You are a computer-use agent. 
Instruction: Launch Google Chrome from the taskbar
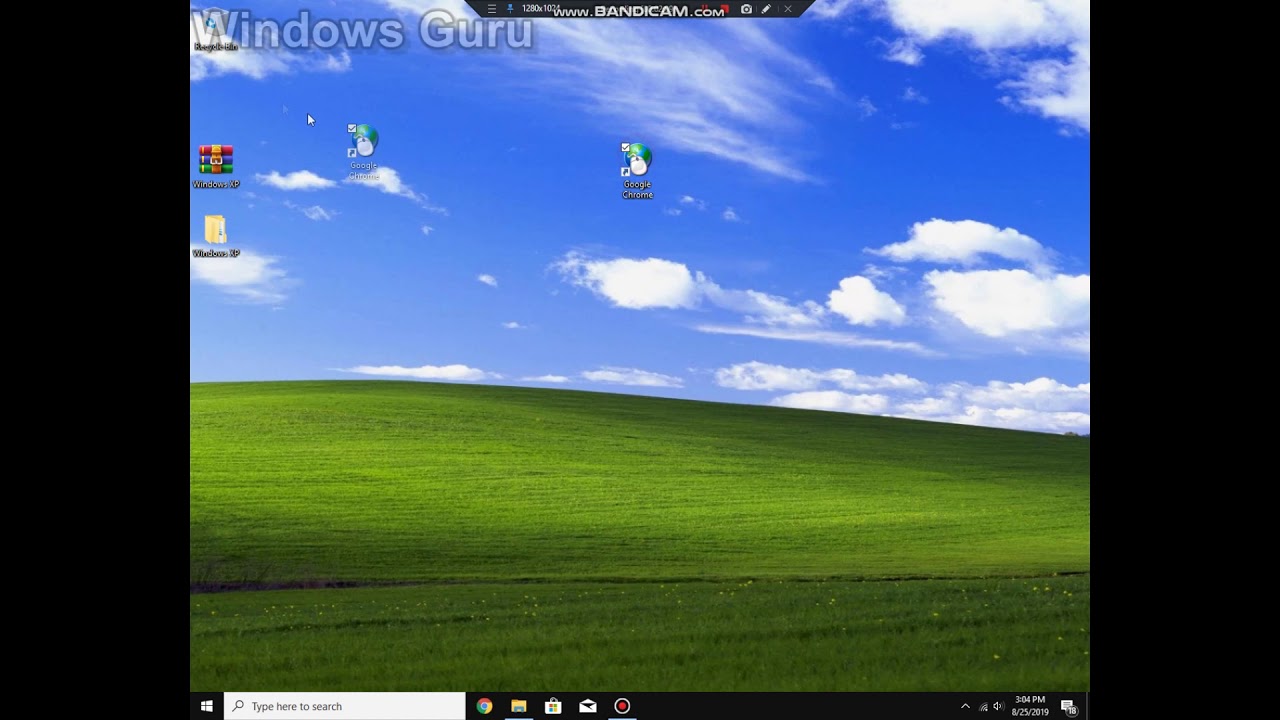[x=484, y=706]
